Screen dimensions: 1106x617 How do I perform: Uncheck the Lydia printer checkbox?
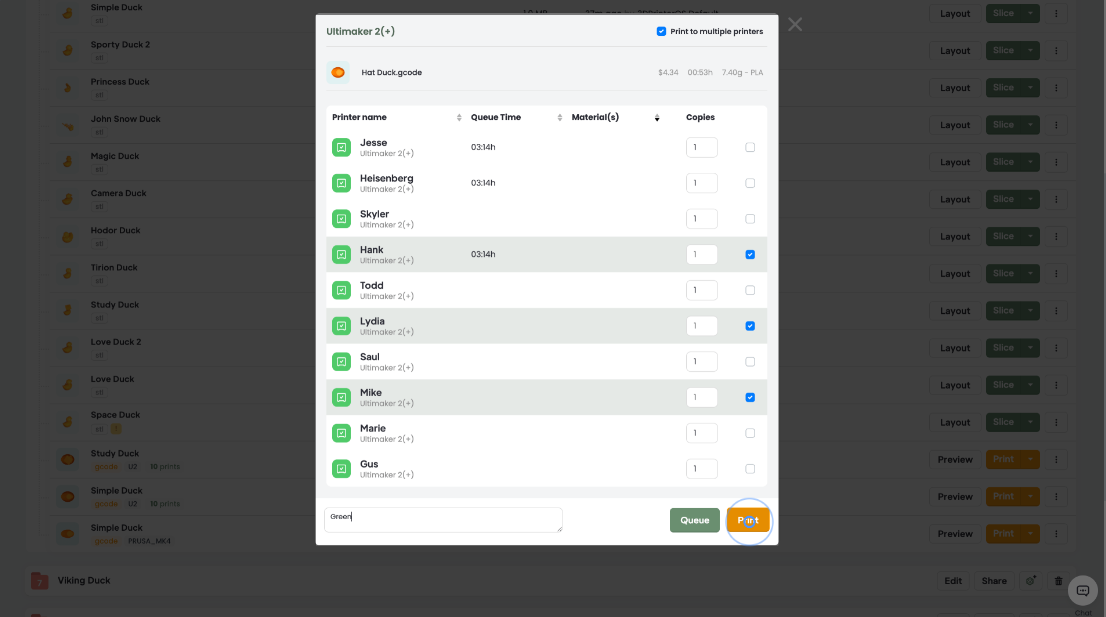750,326
